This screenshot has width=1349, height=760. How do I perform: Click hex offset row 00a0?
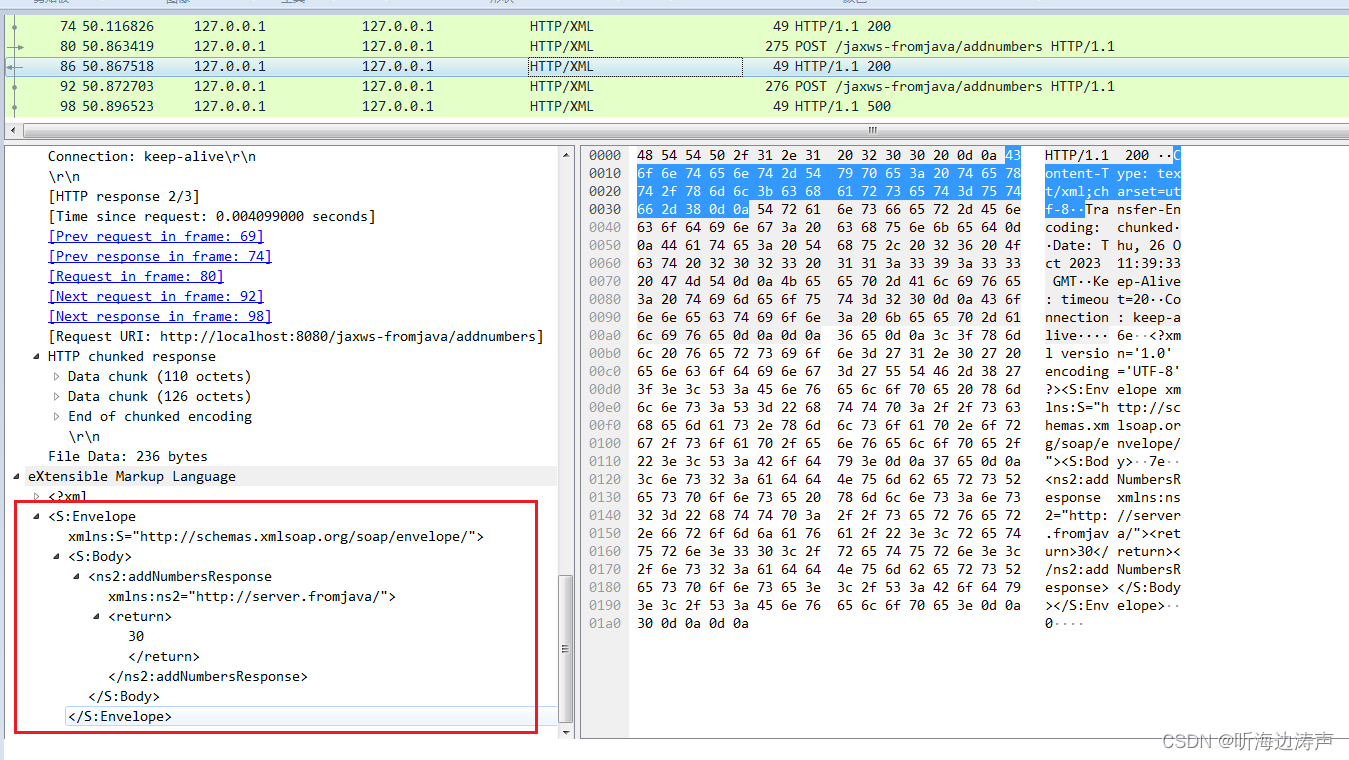coord(605,336)
